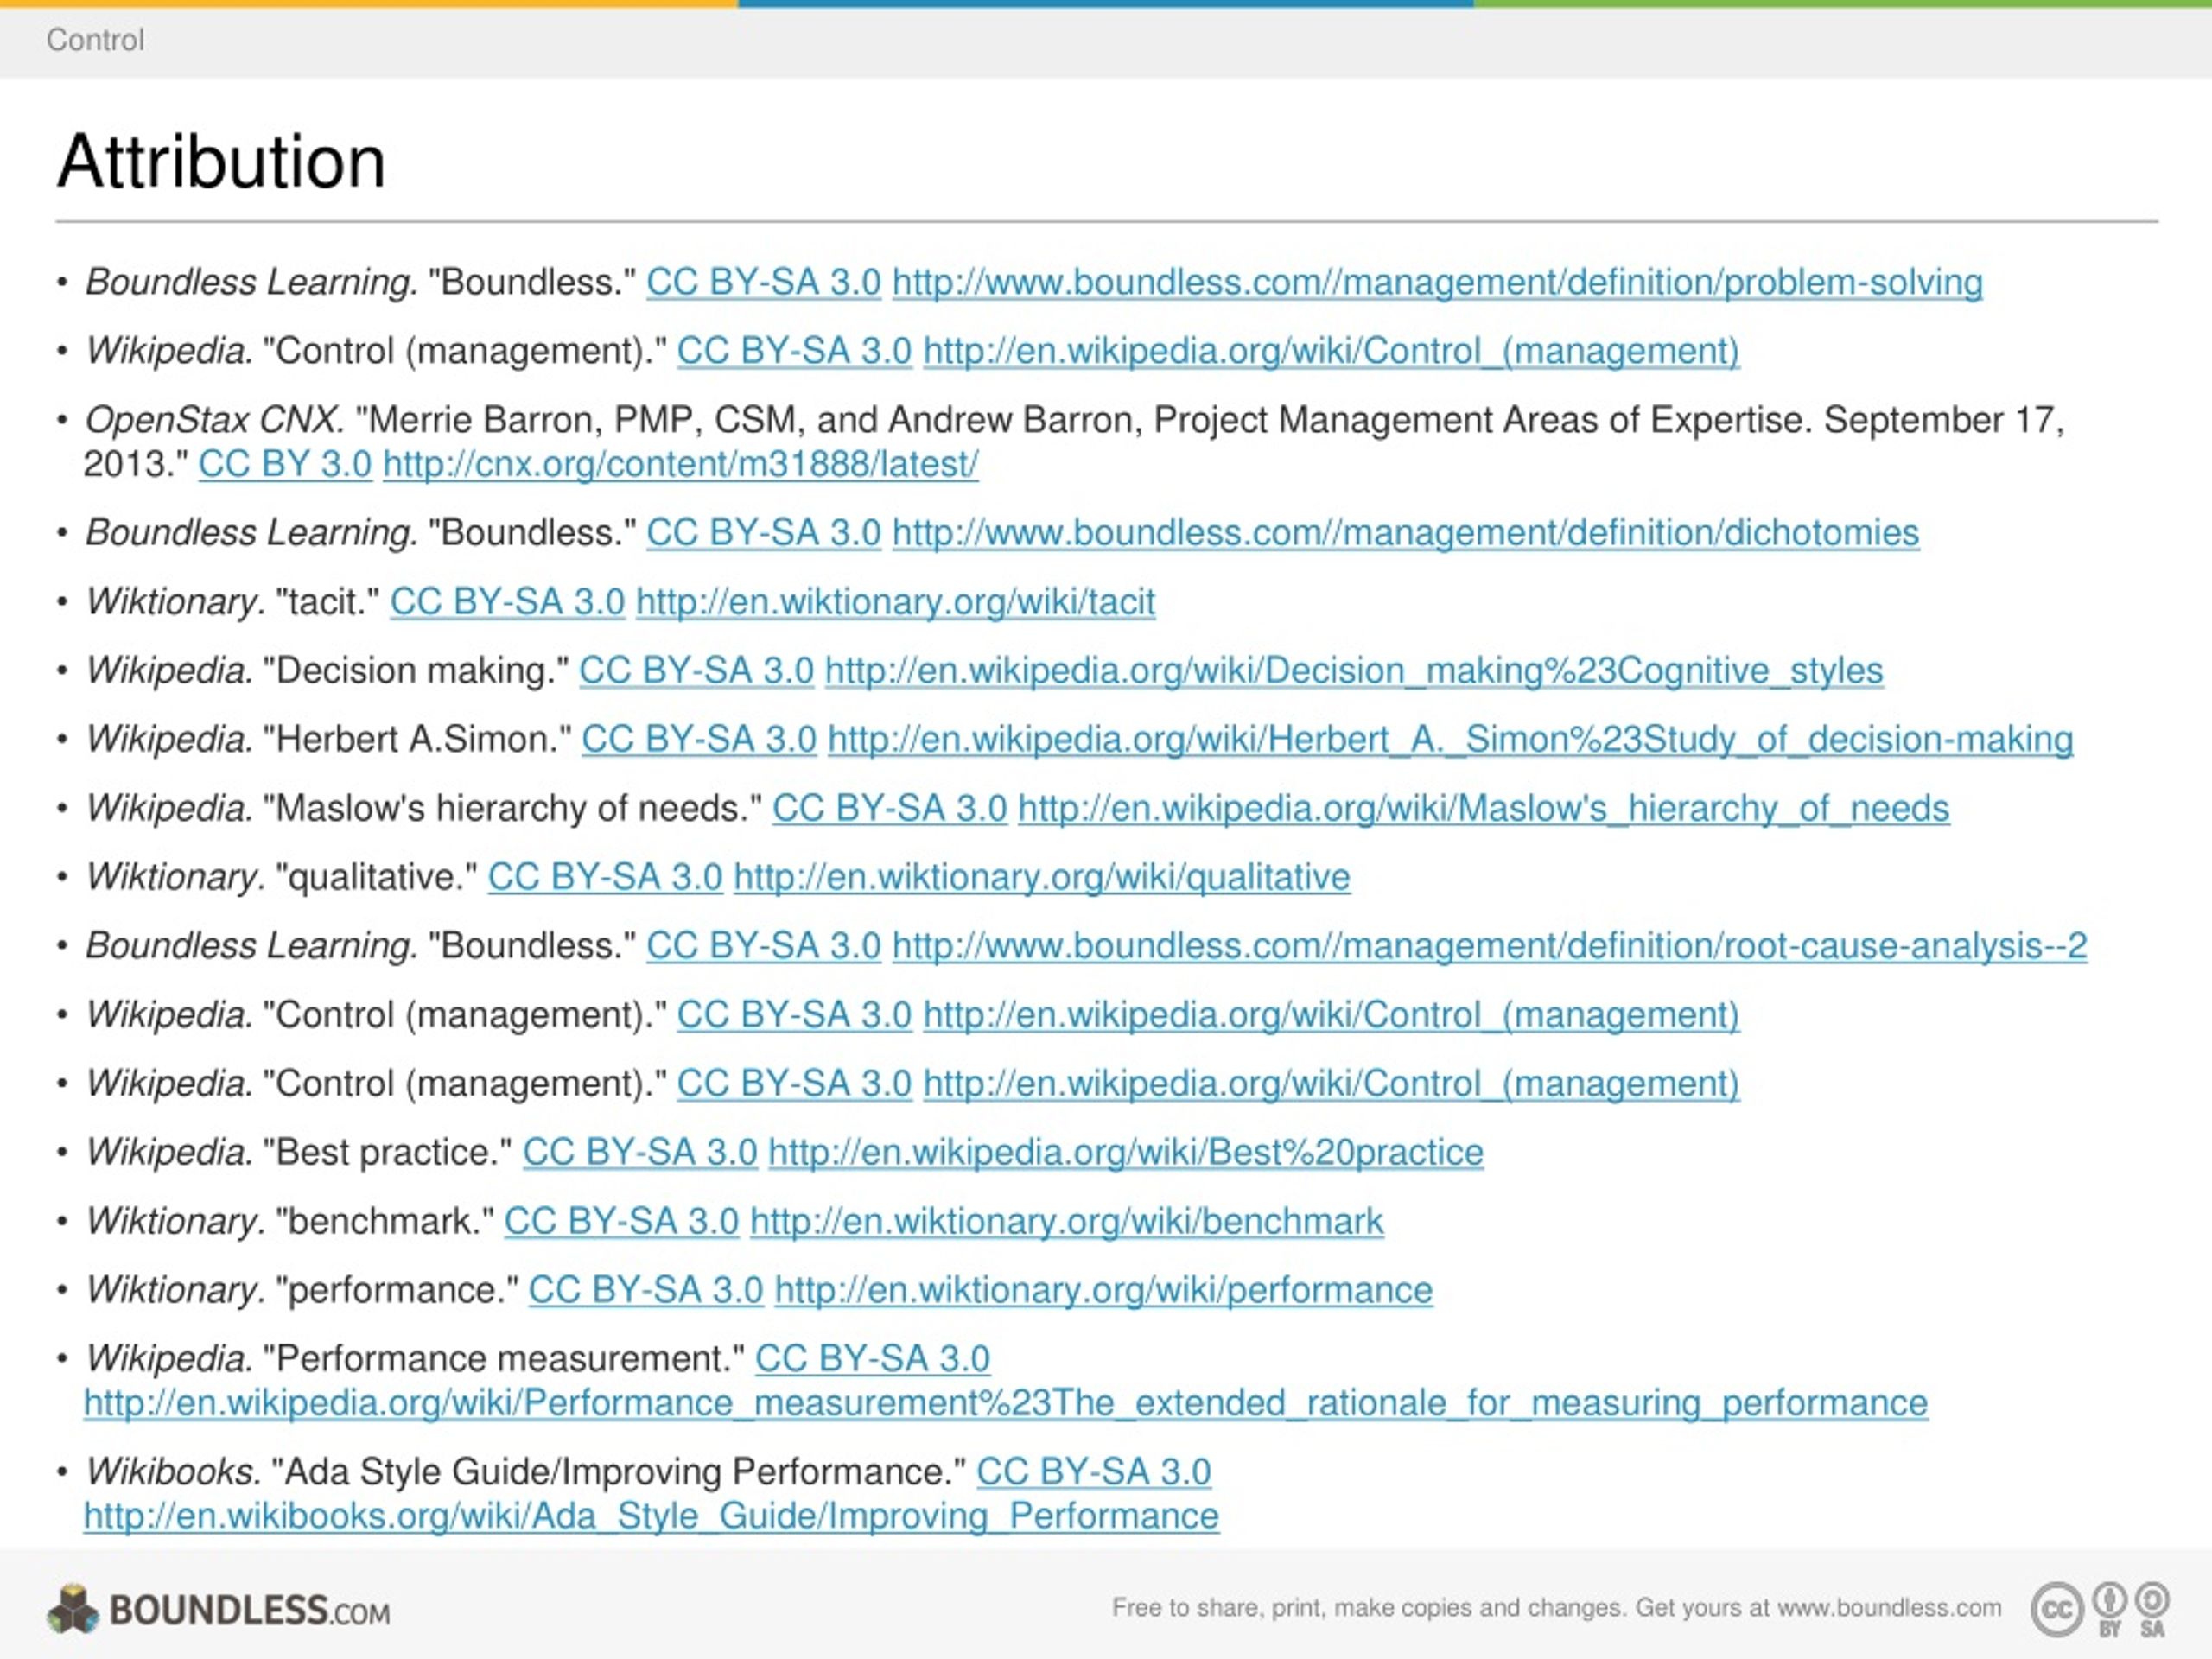Image resolution: width=2212 pixels, height=1659 pixels.
Task: Open the Herbert_A._Simon Wikipedia link
Action: (1450, 740)
